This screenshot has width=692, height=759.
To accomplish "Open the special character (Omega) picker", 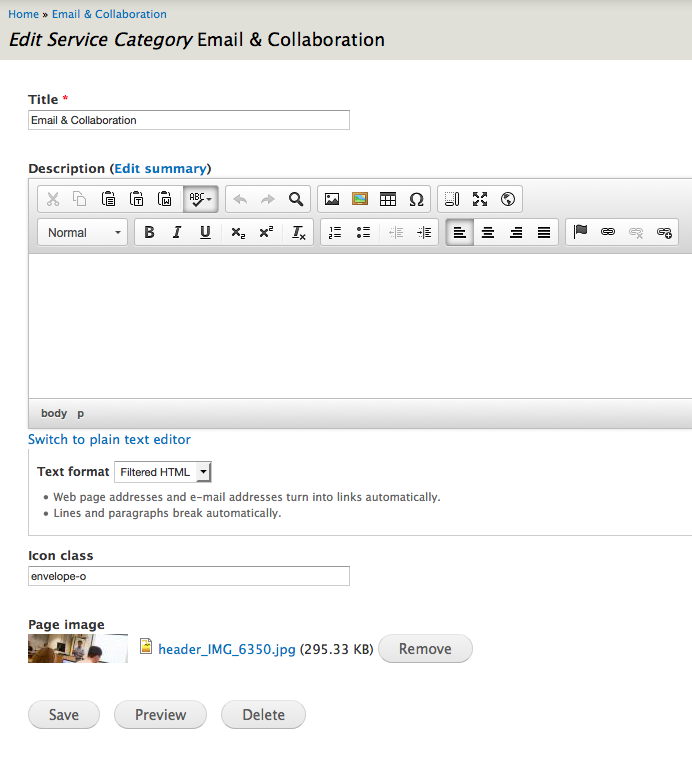I will click(x=416, y=199).
